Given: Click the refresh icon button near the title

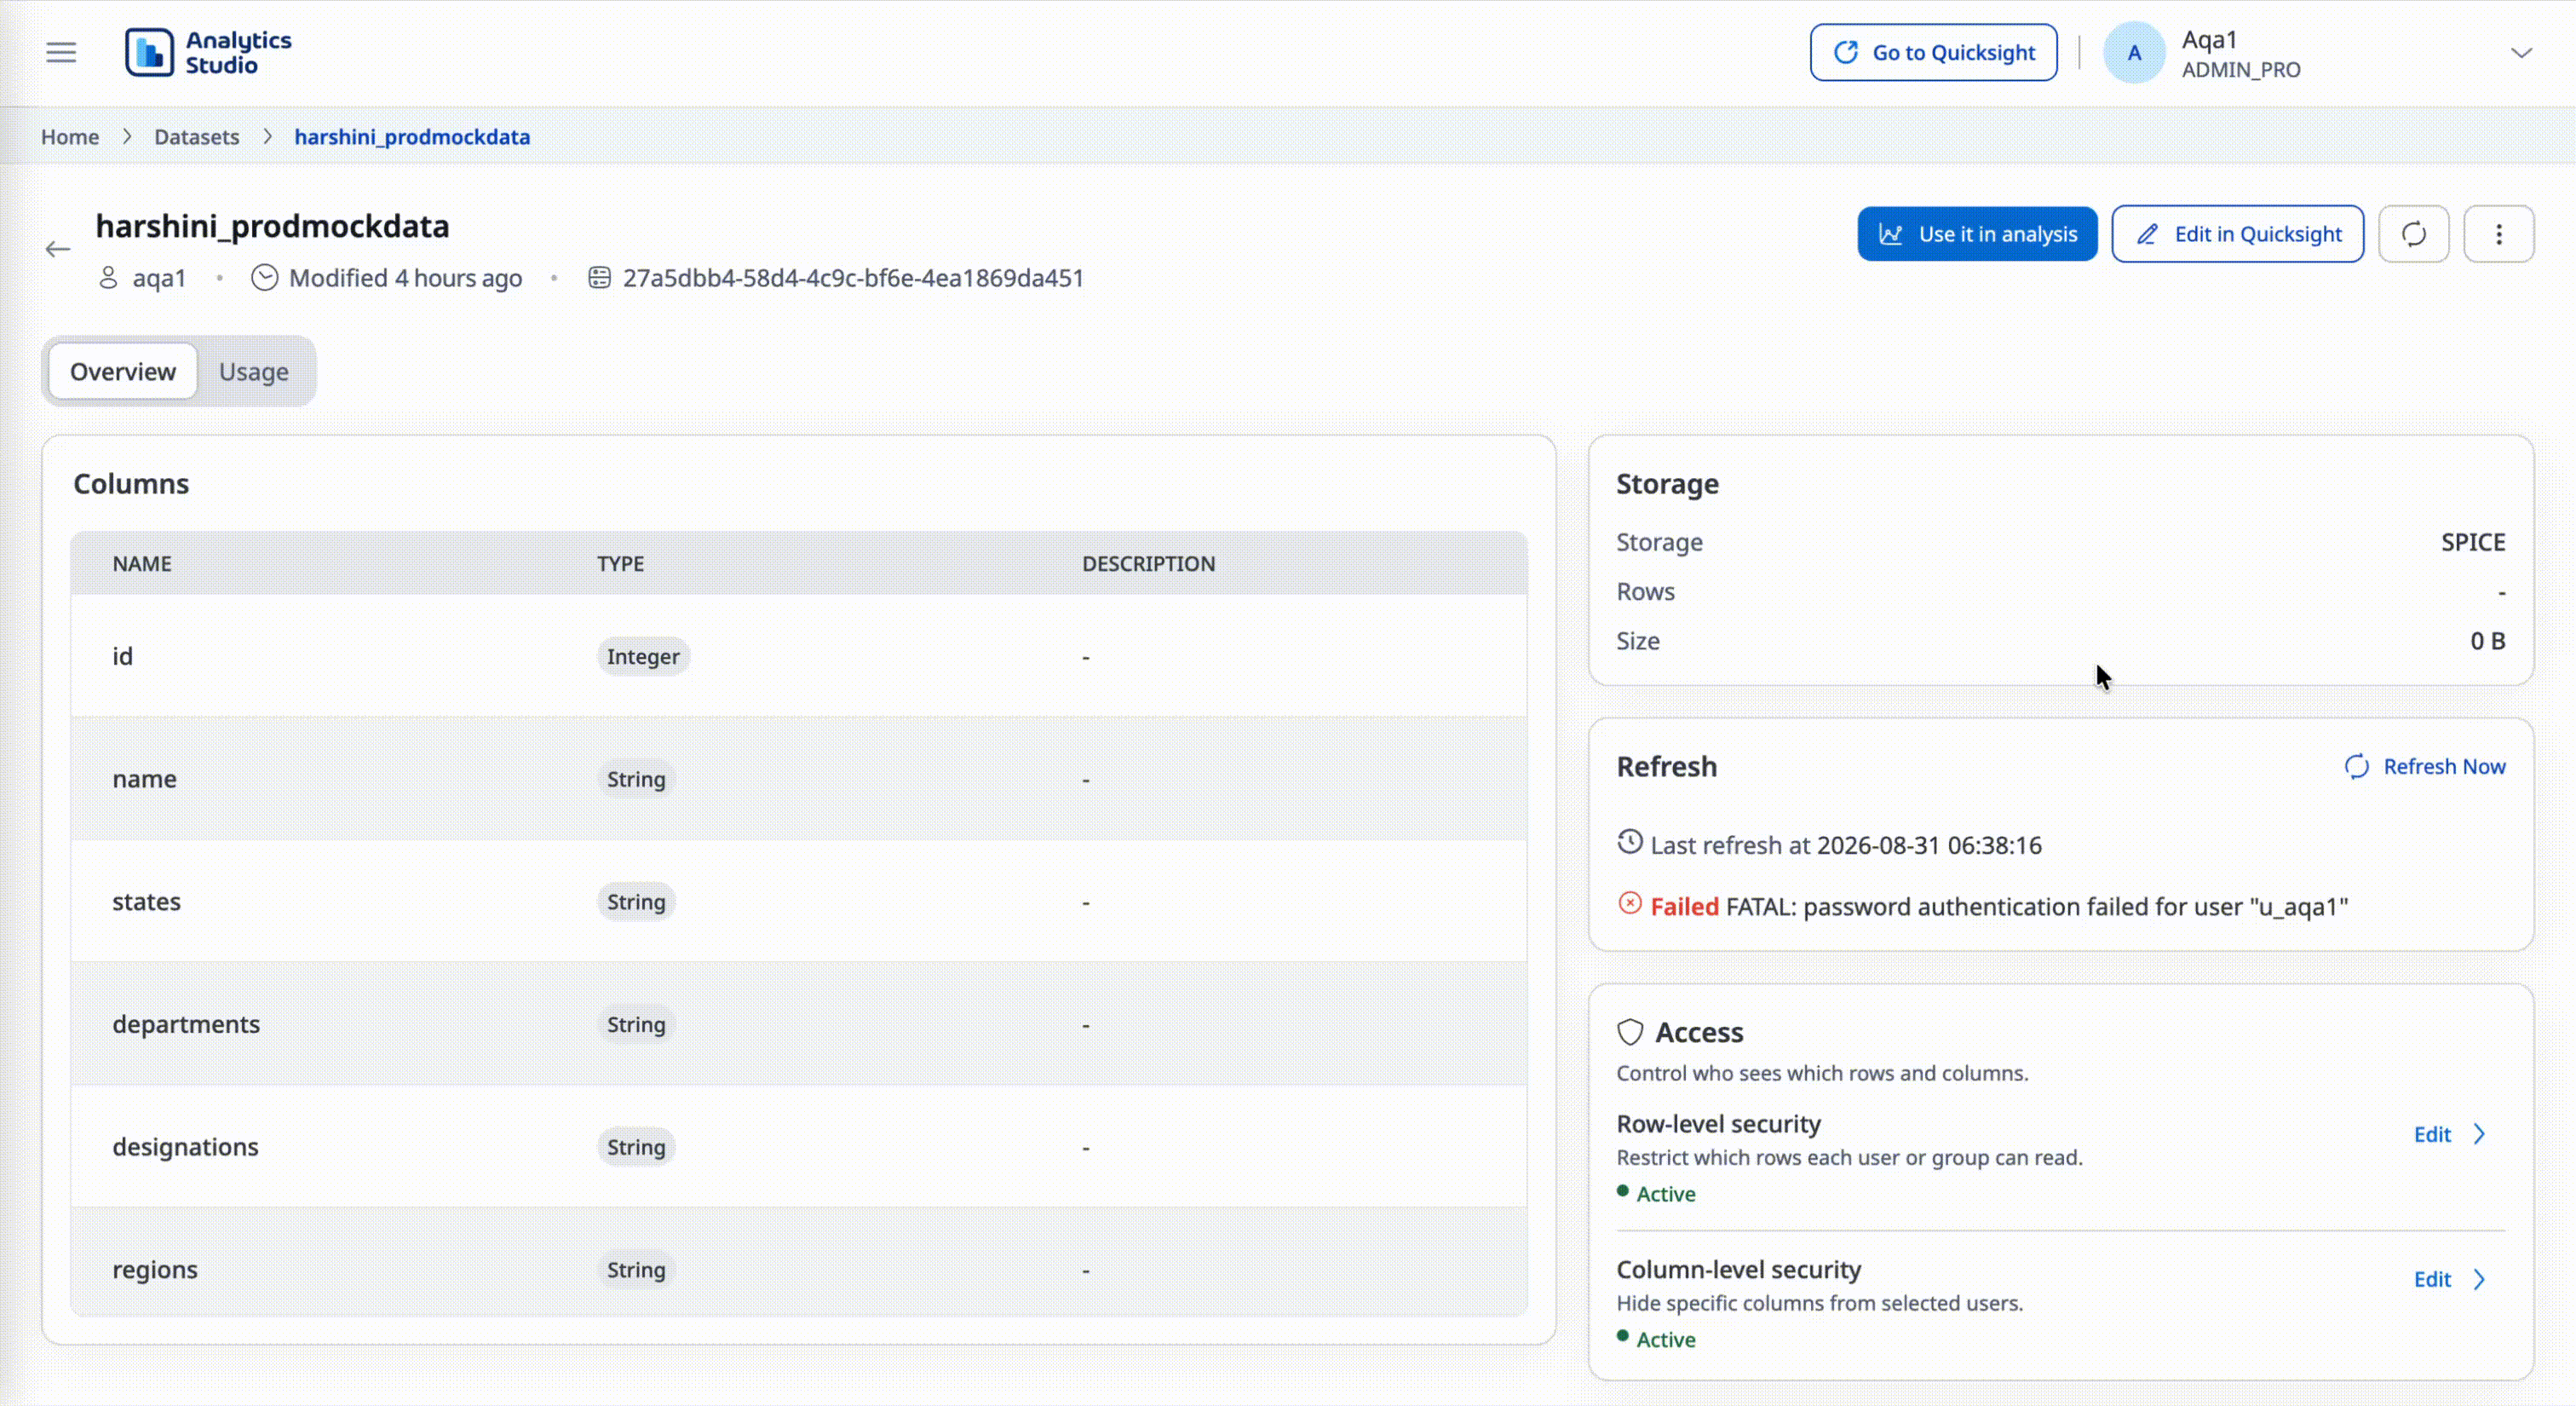Looking at the screenshot, I should pos(2413,234).
